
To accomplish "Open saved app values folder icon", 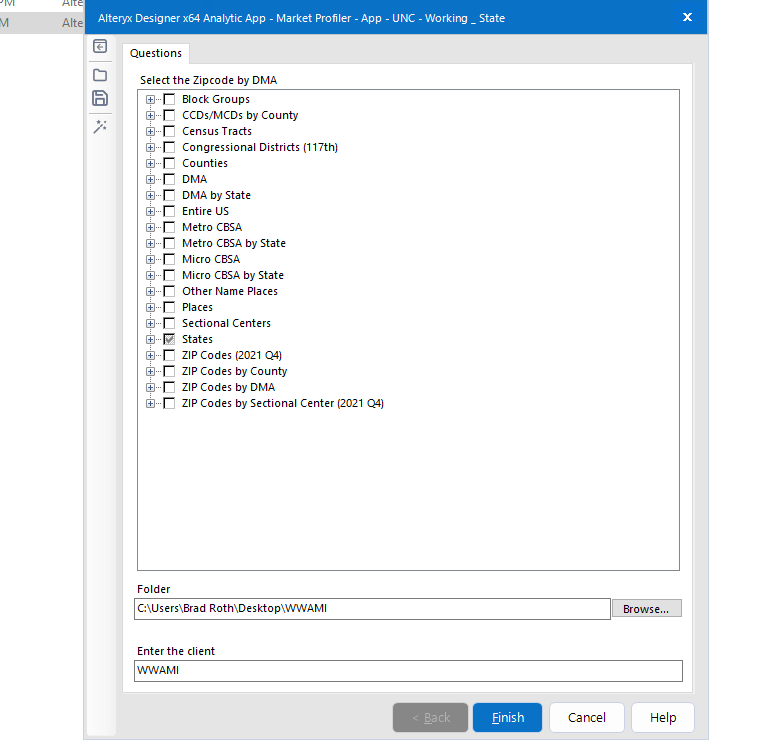I will (x=100, y=75).
